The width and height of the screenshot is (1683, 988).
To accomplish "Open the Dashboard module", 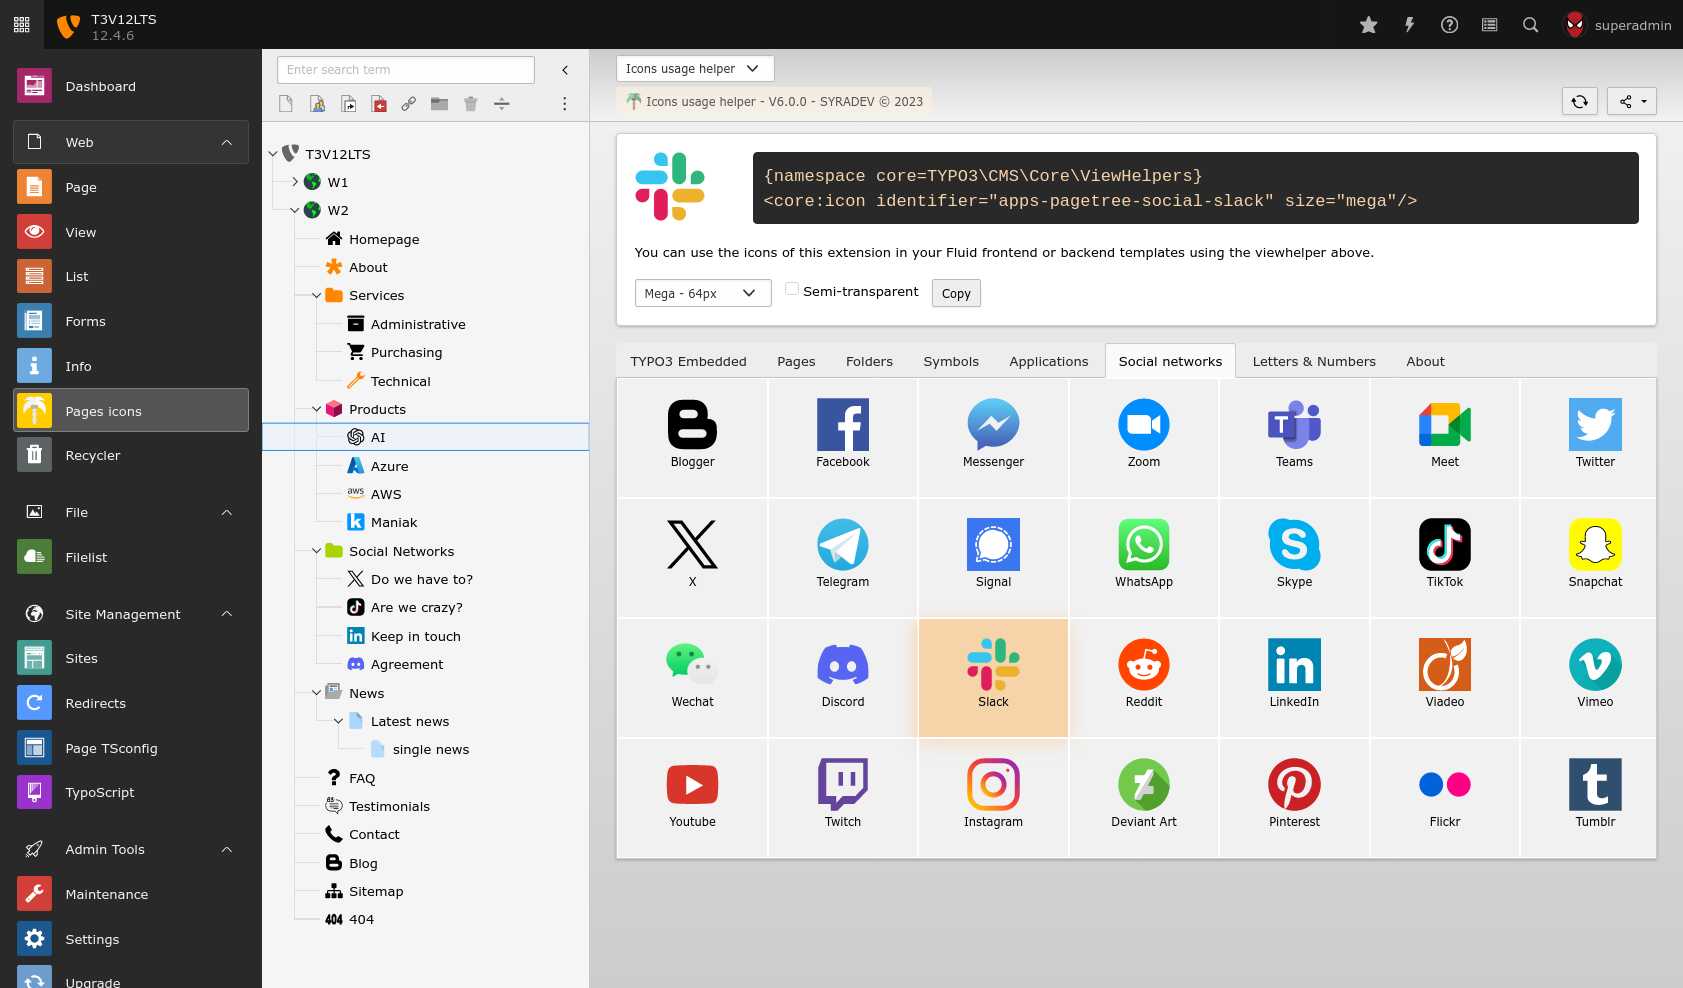I will 131,86.
